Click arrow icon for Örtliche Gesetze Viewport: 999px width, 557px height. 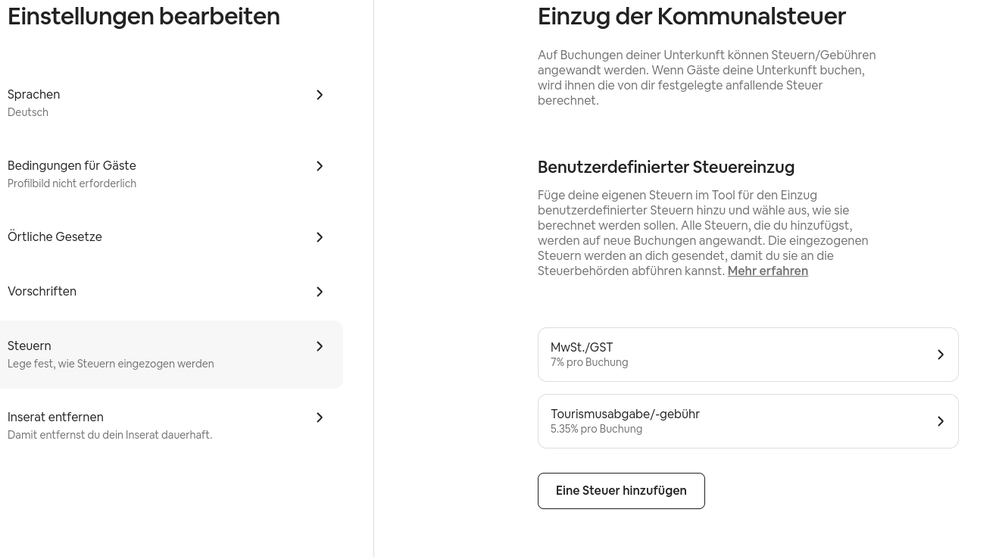pyautogui.click(x=320, y=237)
